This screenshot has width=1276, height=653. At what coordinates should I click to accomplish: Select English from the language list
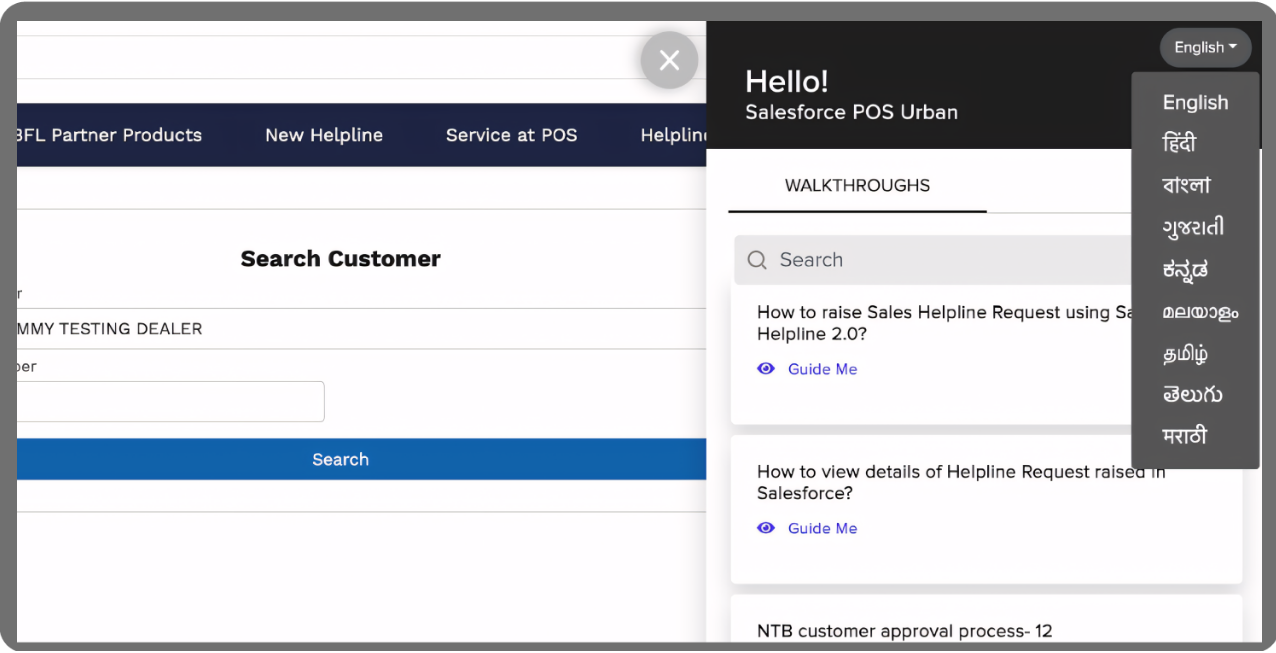(x=1194, y=102)
